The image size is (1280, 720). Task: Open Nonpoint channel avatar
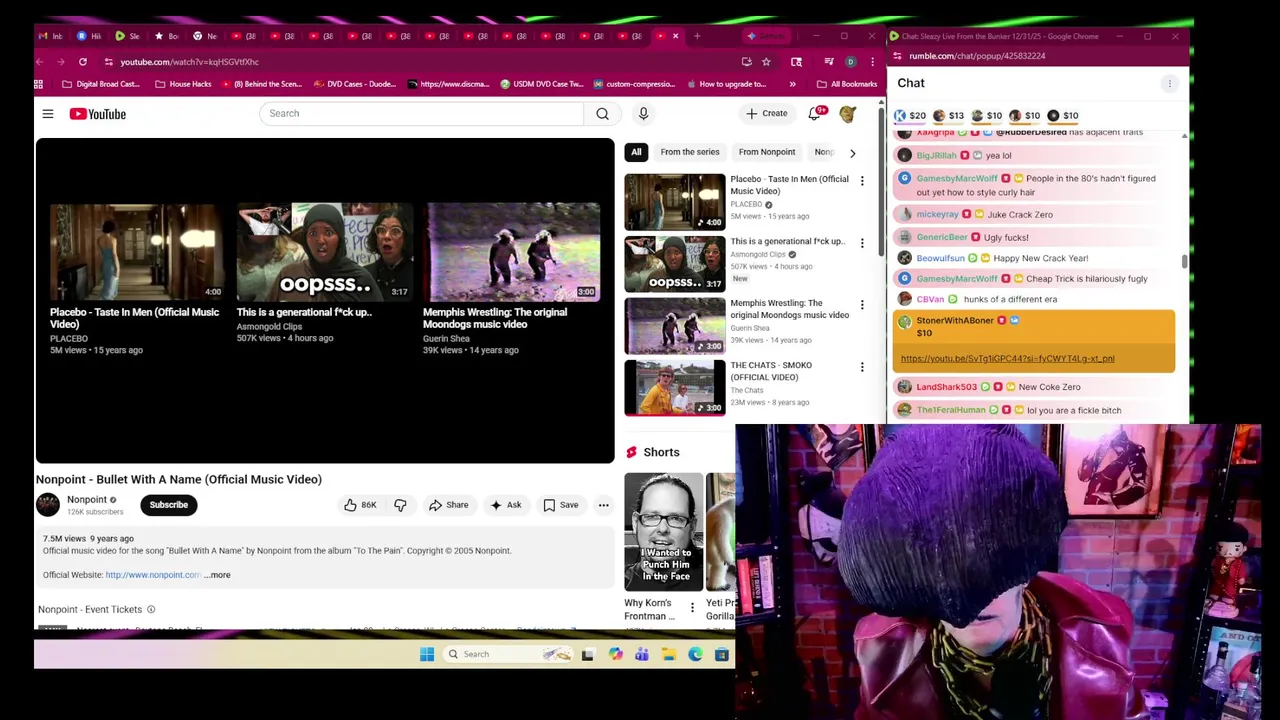47,505
